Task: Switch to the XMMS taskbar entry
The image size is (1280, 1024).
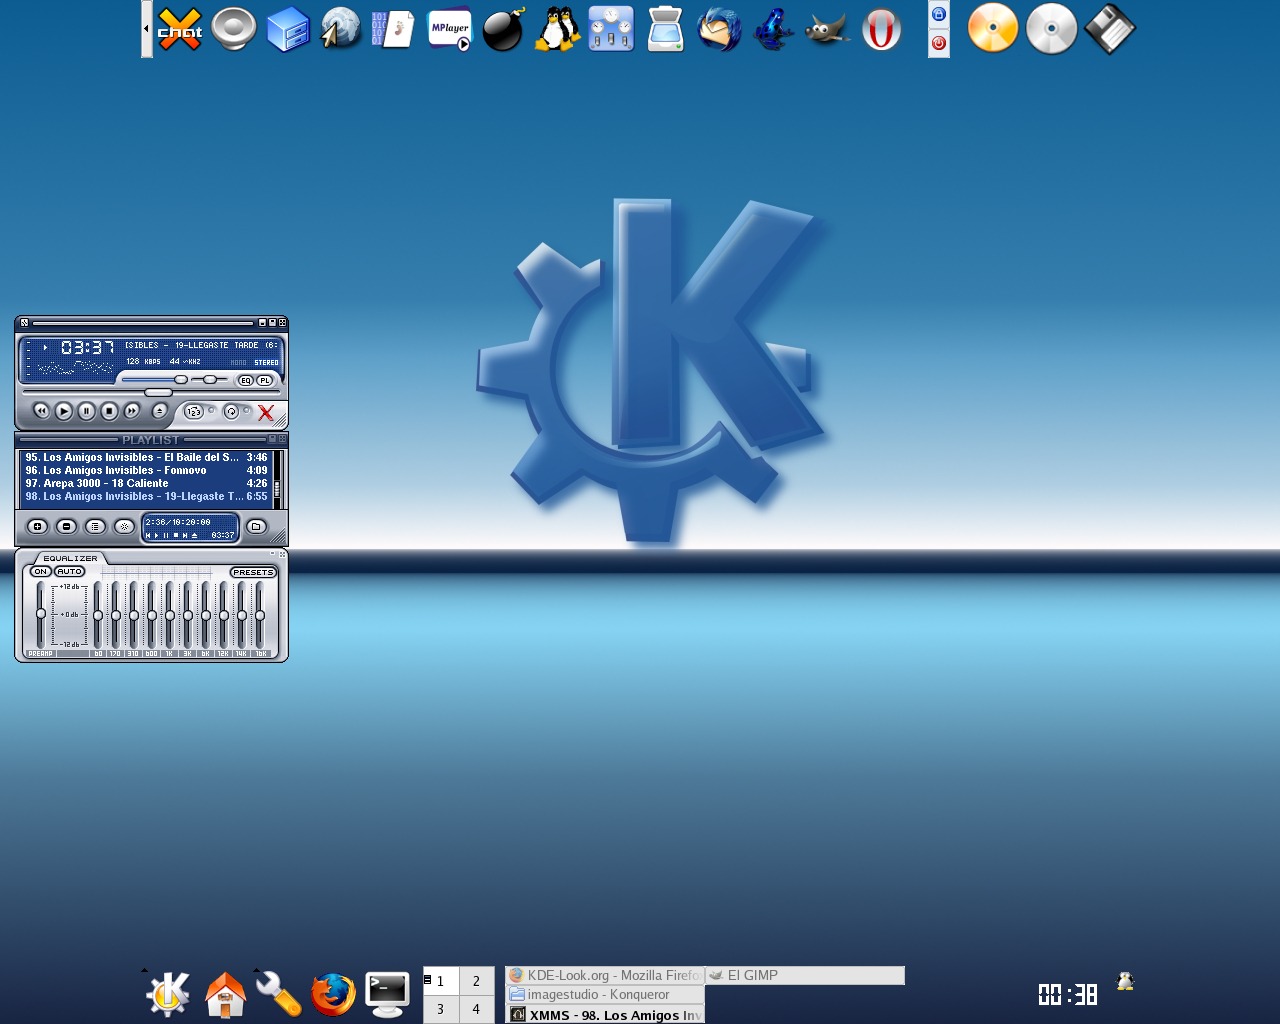Action: coord(605,1014)
